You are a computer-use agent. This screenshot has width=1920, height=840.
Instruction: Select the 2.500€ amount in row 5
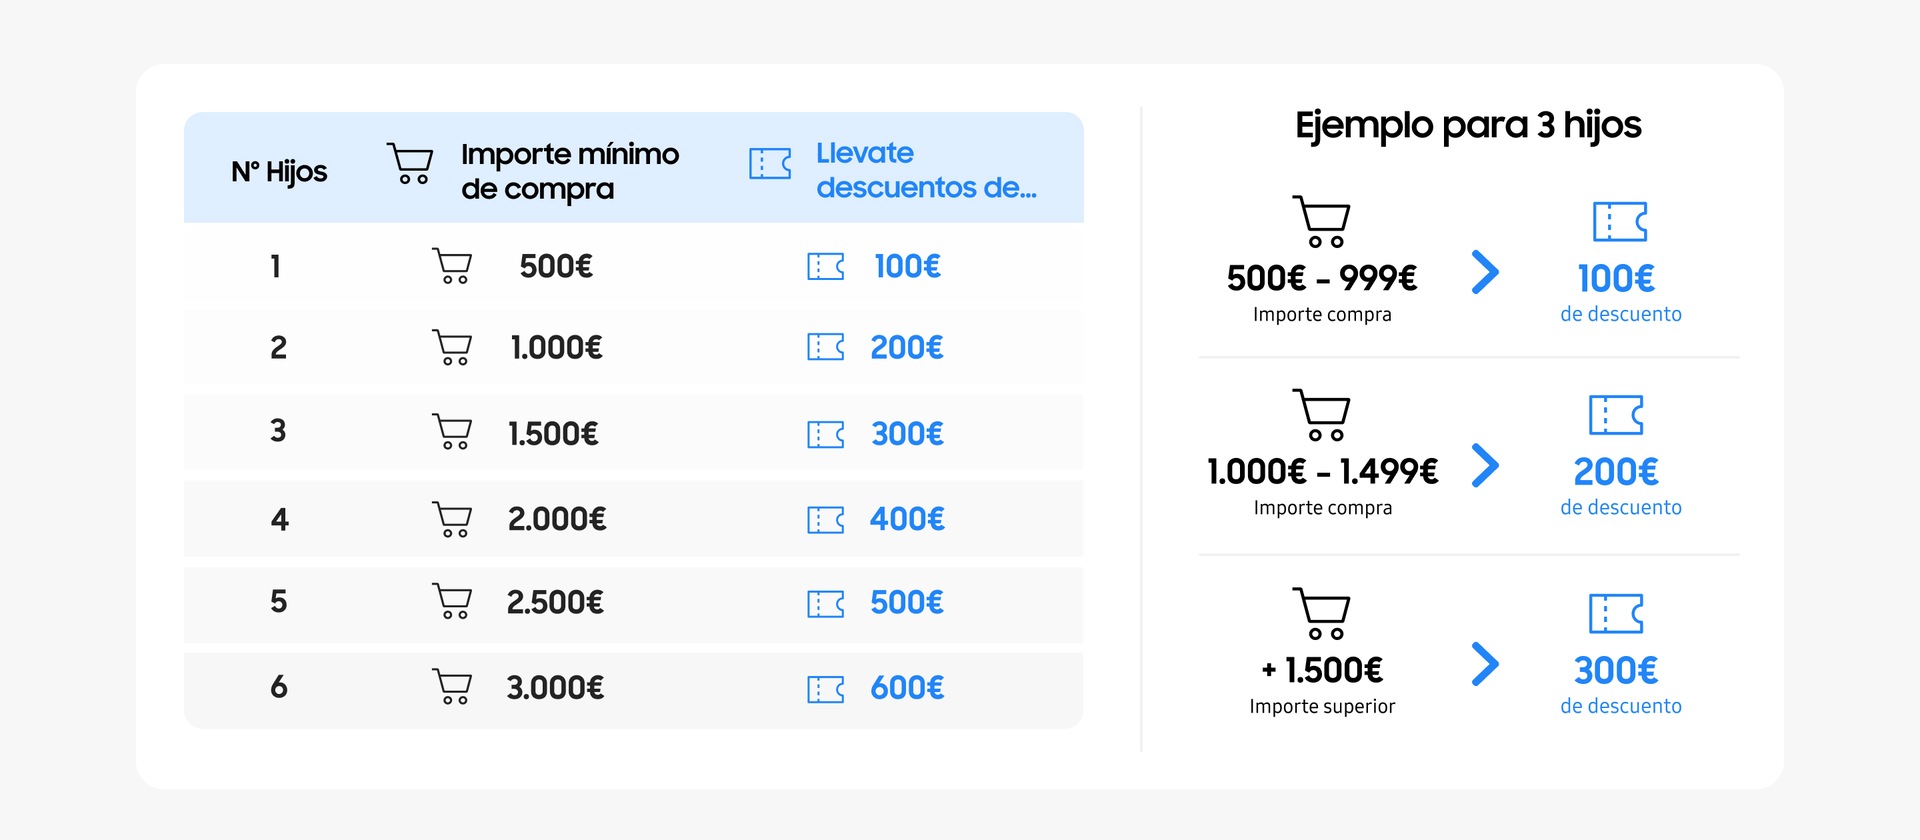[555, 603]
